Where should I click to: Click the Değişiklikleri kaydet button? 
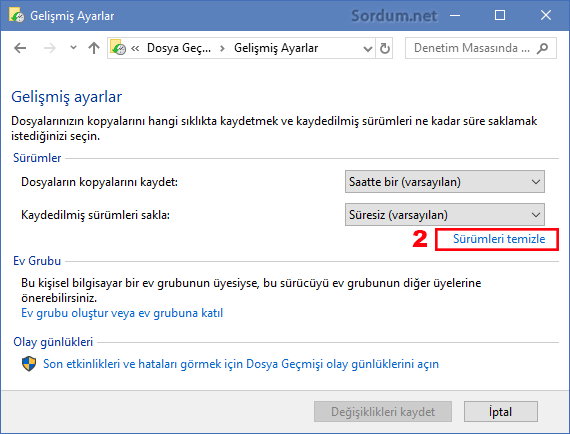(x=383, y=412)
